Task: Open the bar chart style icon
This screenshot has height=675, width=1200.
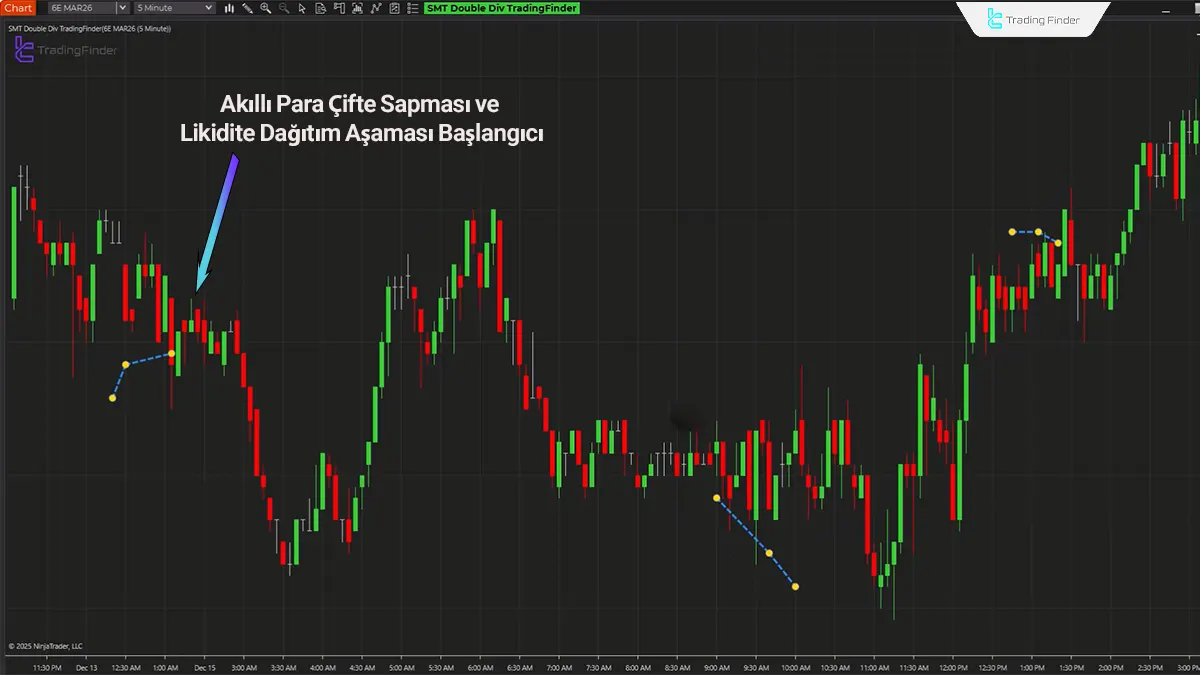Action: (x=229, y=7)
